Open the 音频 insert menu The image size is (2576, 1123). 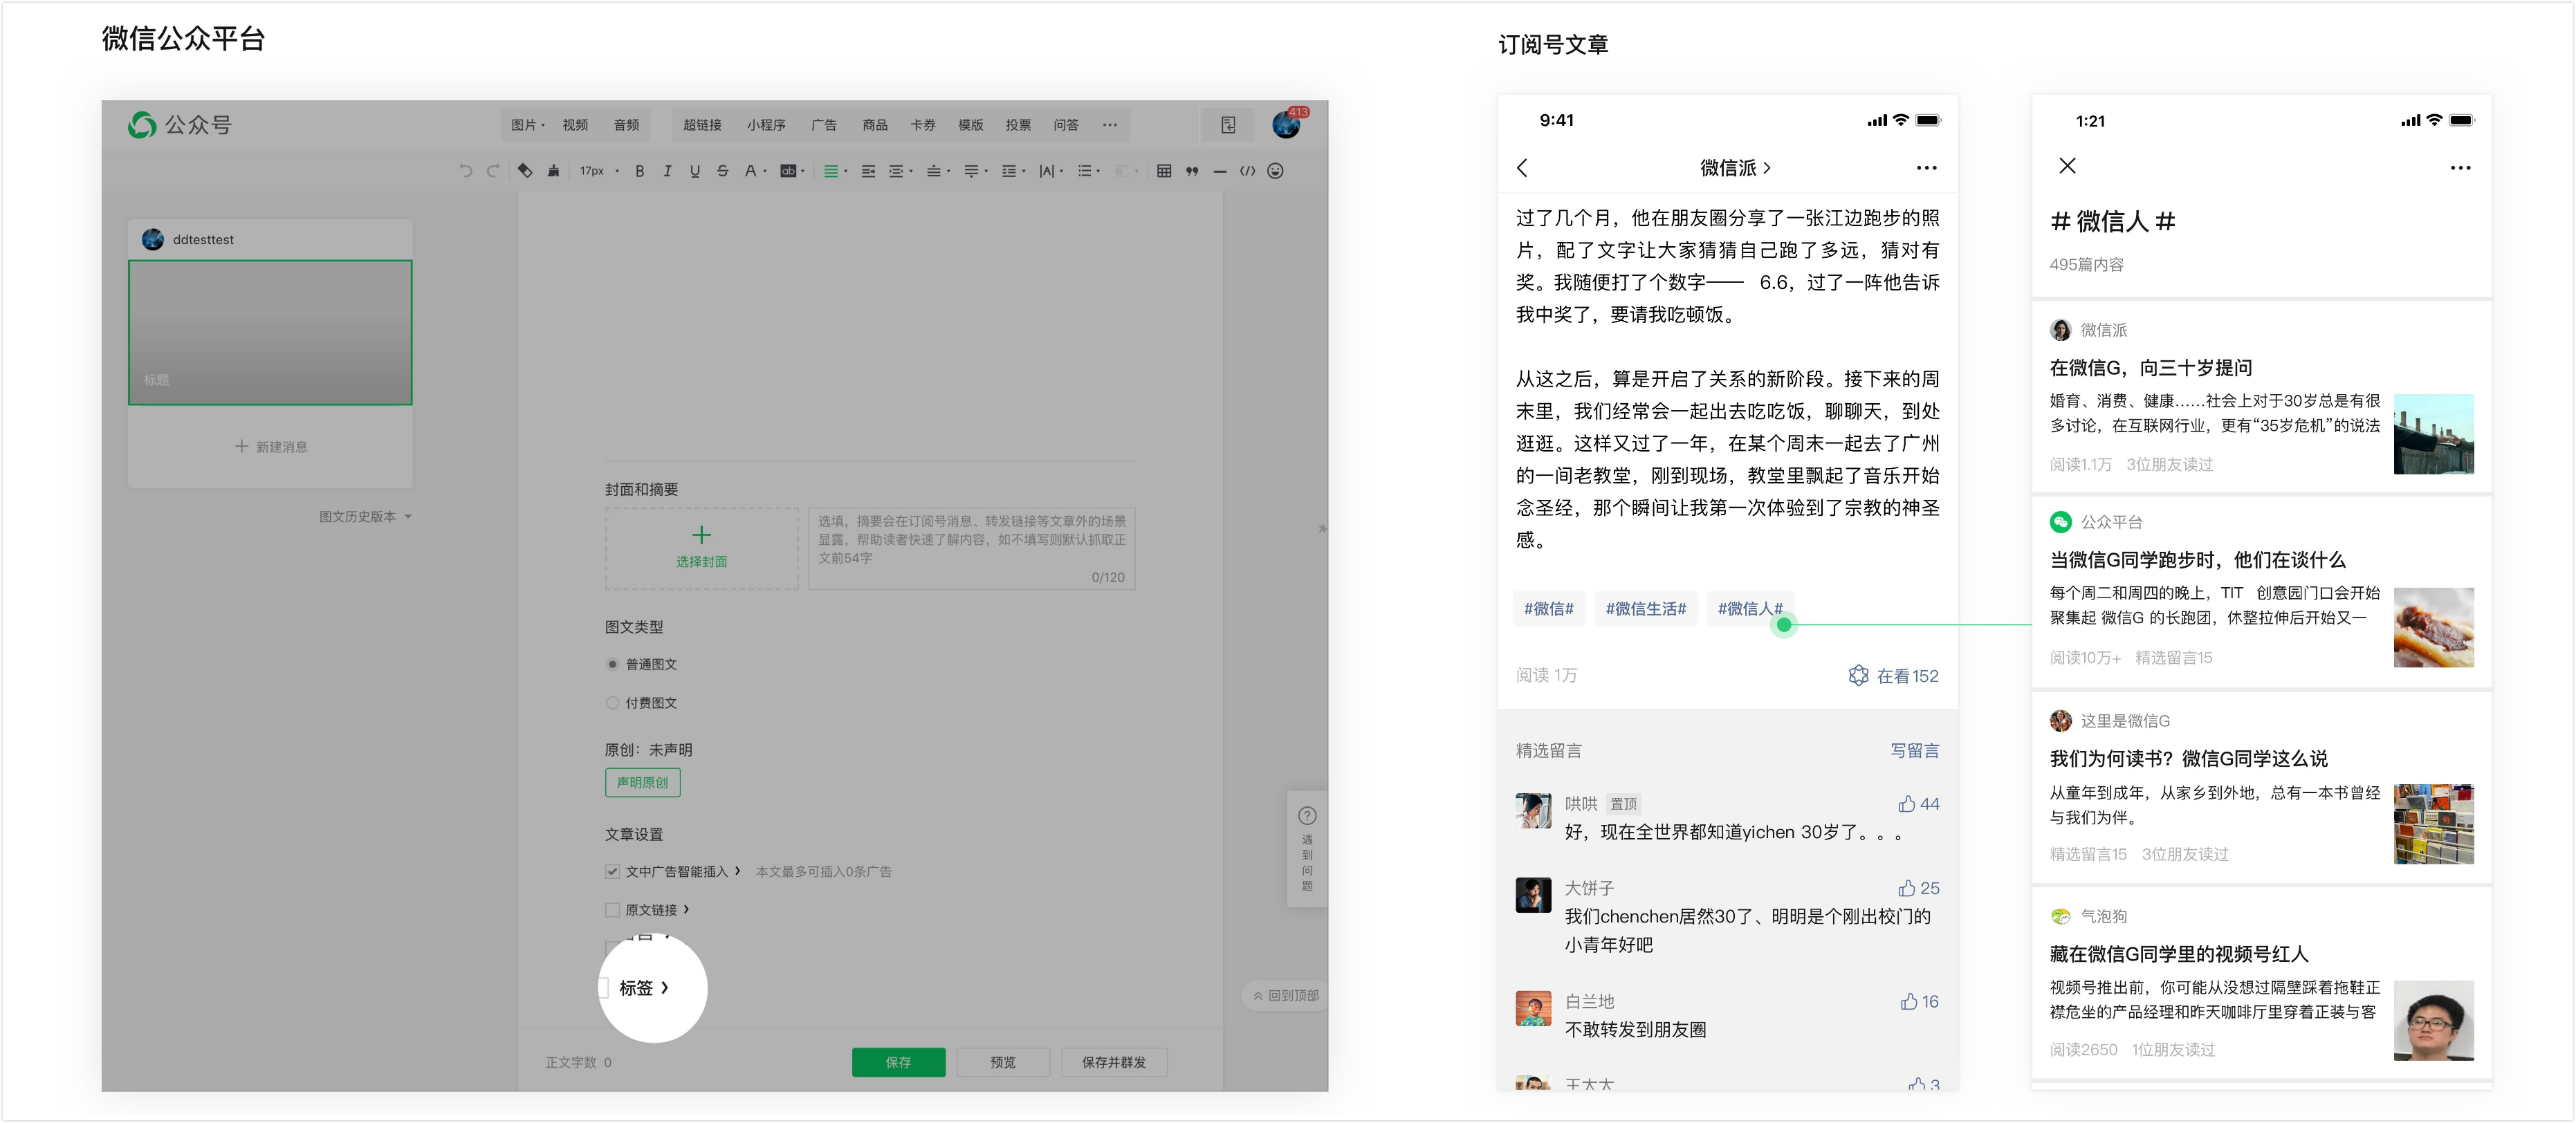(x=626, y=125)
